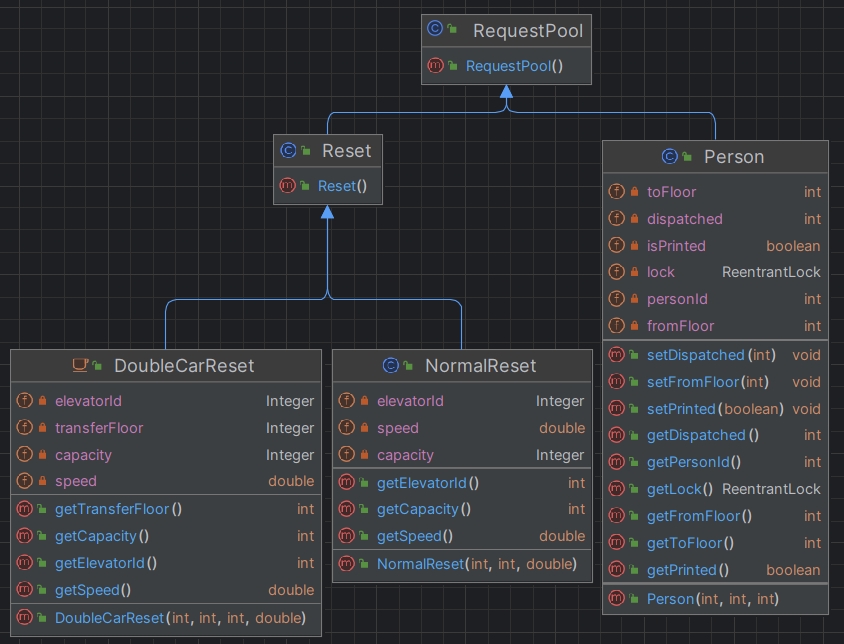Click field icon beside Person toFloor
The image size is (844, 644).
616,192
